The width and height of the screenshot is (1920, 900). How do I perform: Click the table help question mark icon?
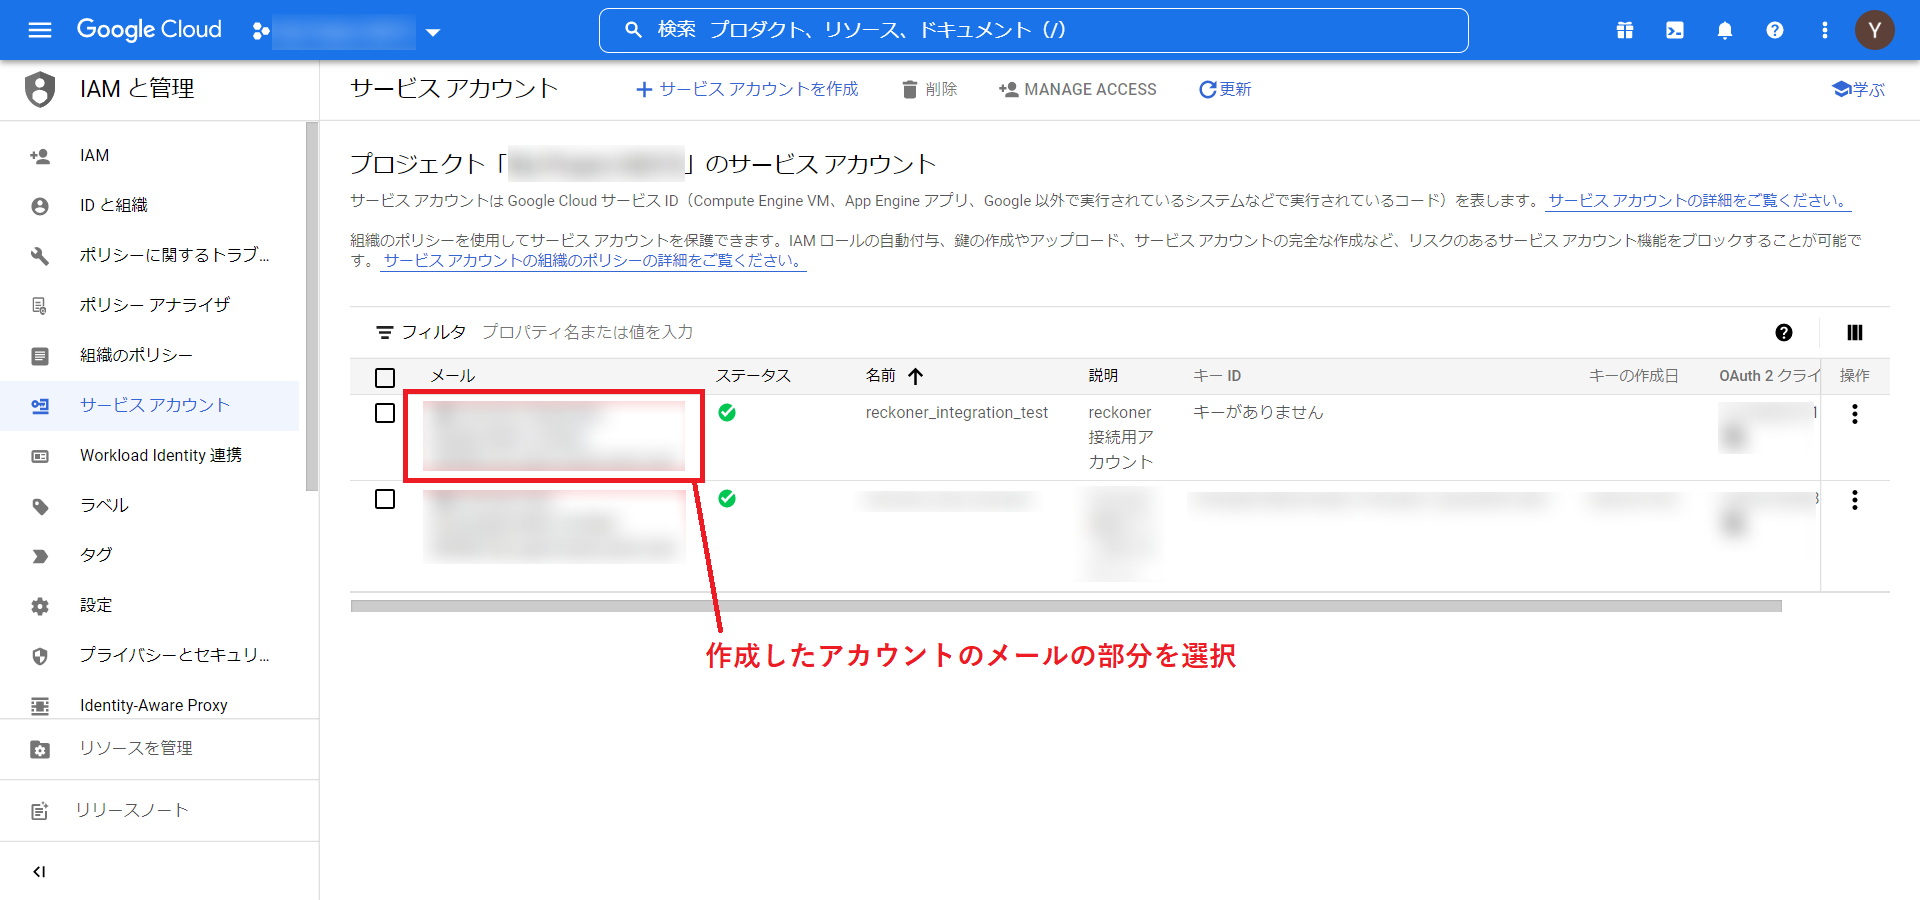[1785, 332]
